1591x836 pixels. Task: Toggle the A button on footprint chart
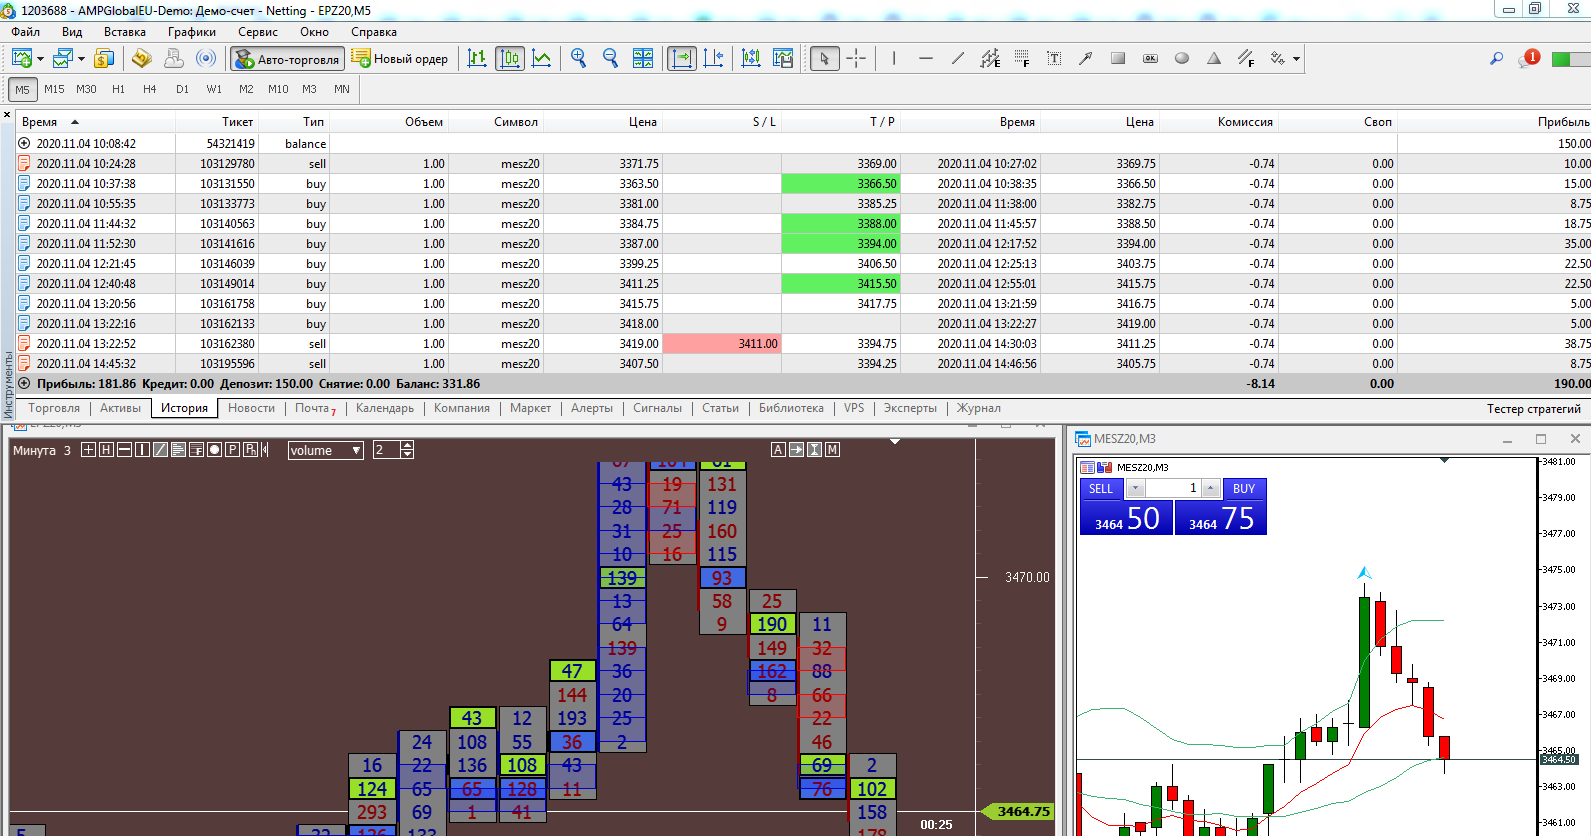pyautogui.click(x=778, y=450)
